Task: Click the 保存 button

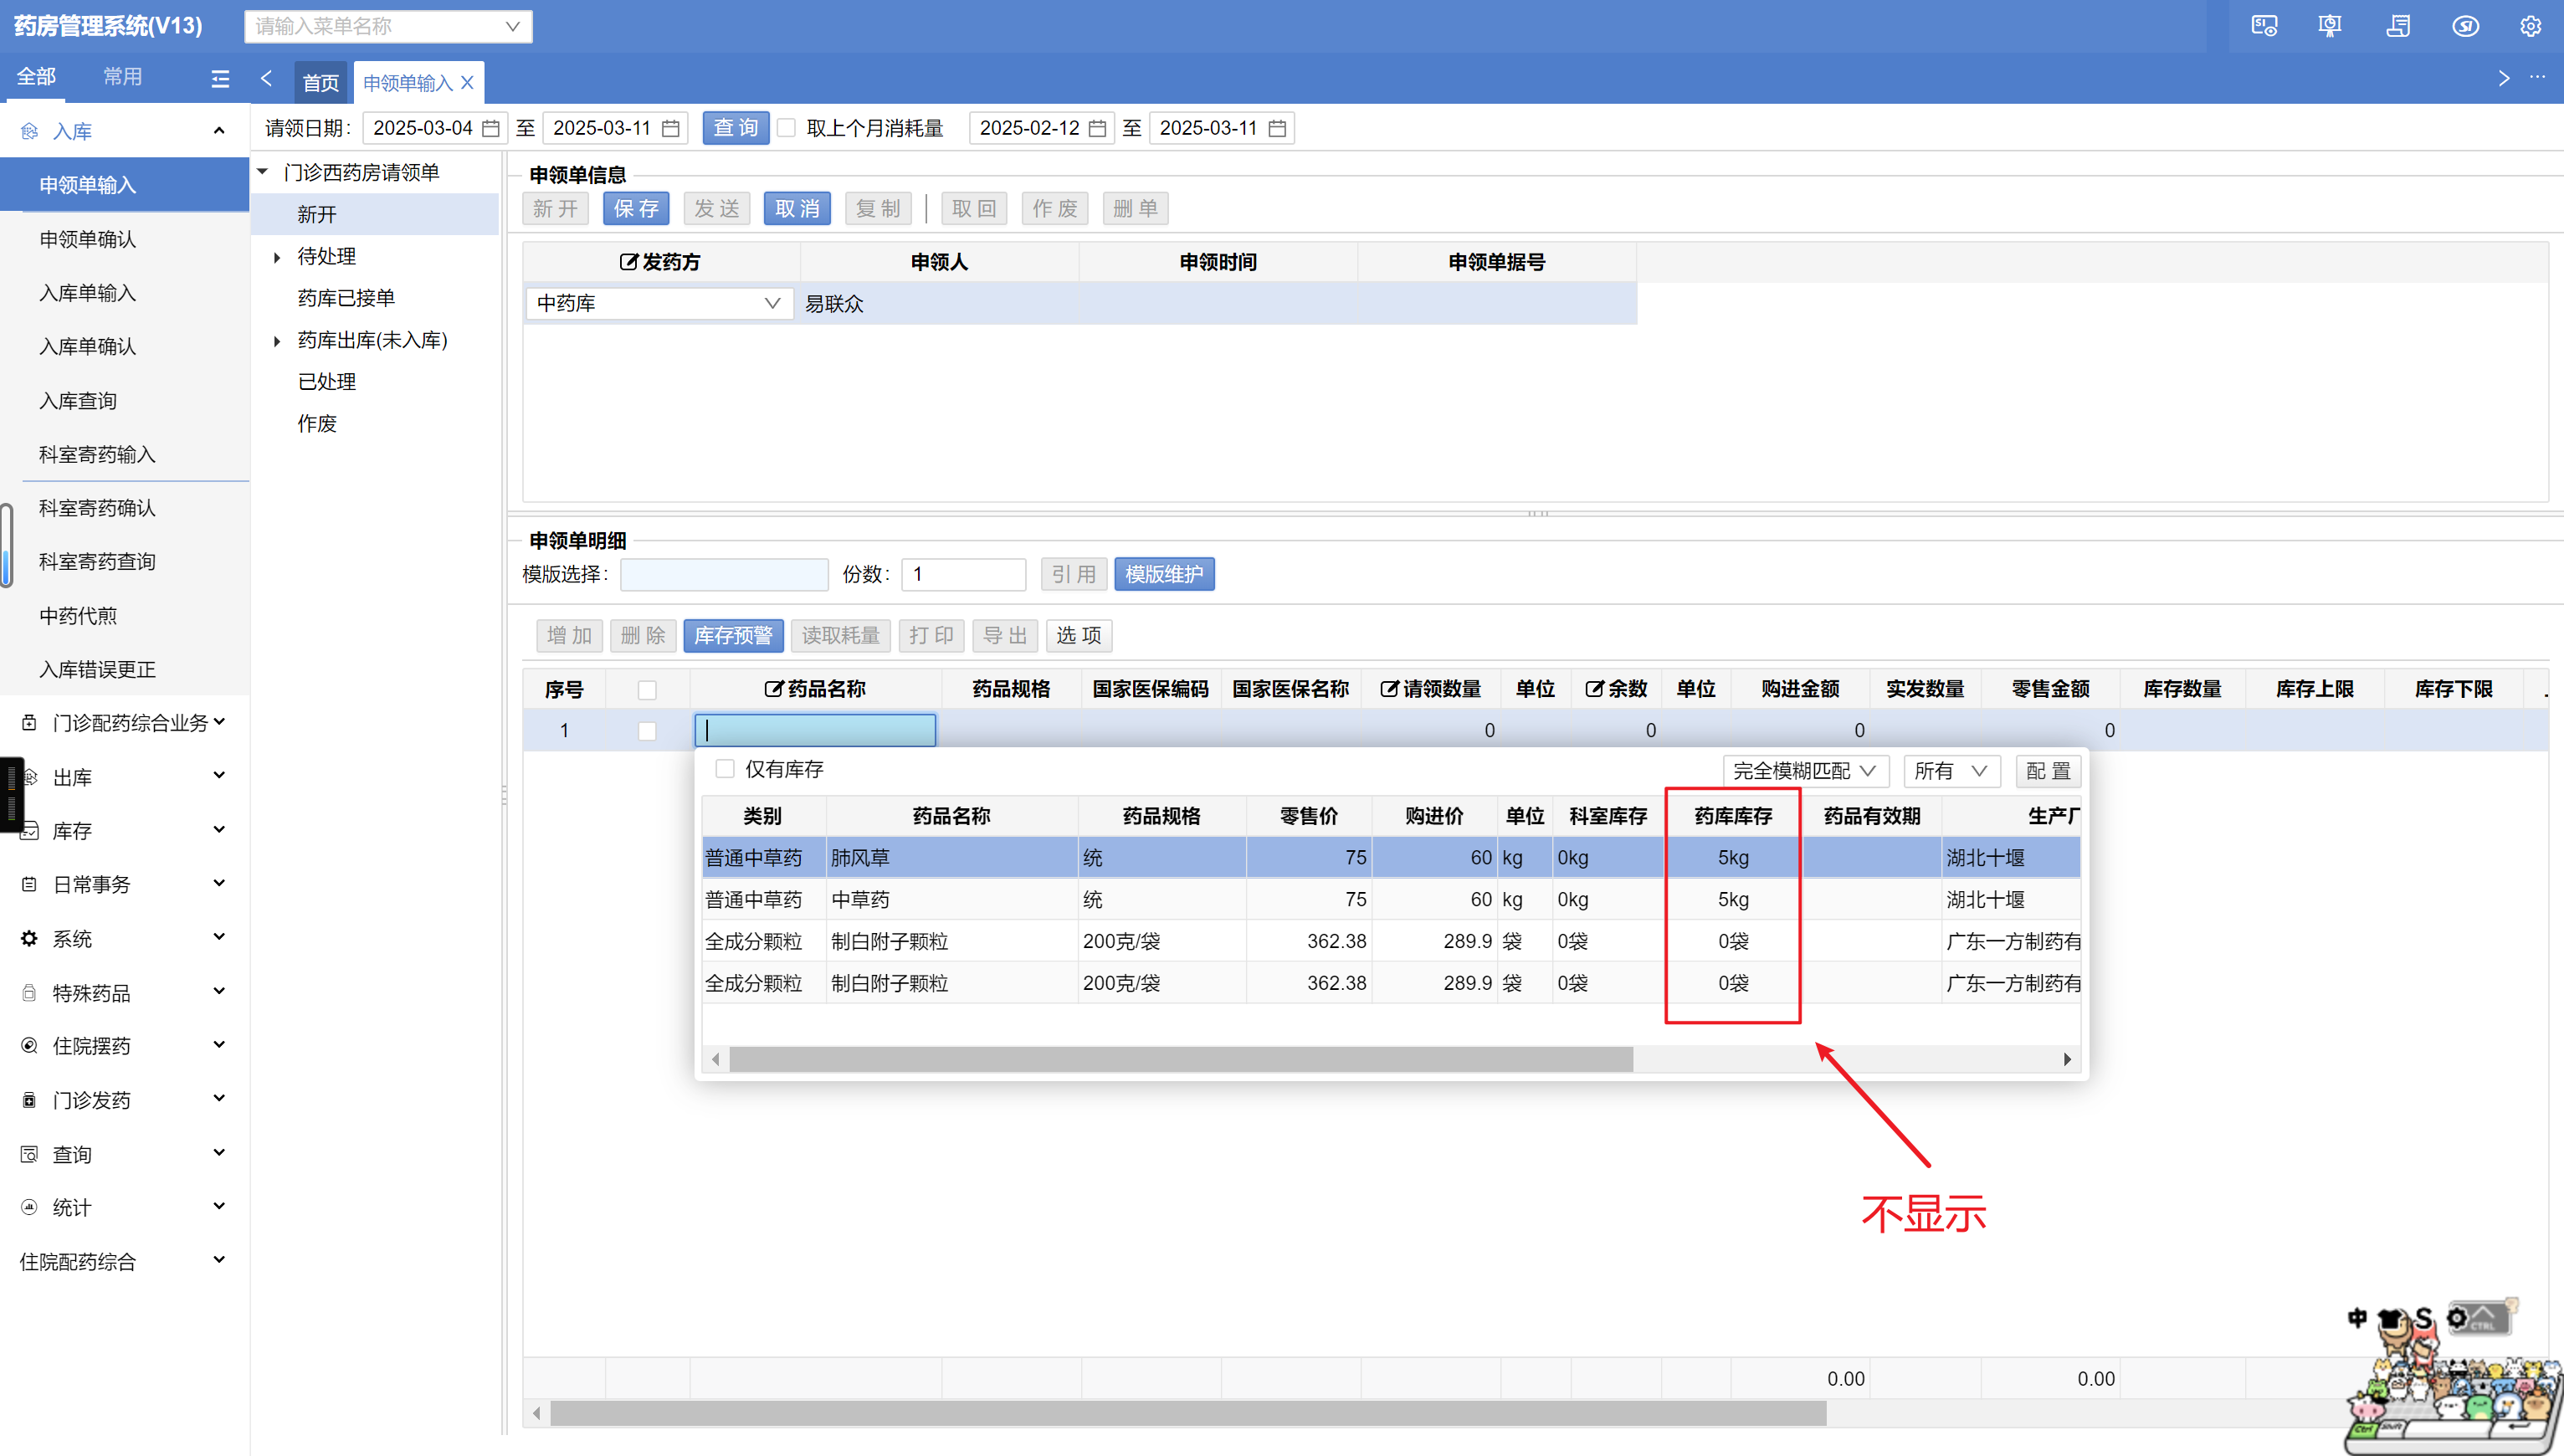Action: (x=635, y=208)
